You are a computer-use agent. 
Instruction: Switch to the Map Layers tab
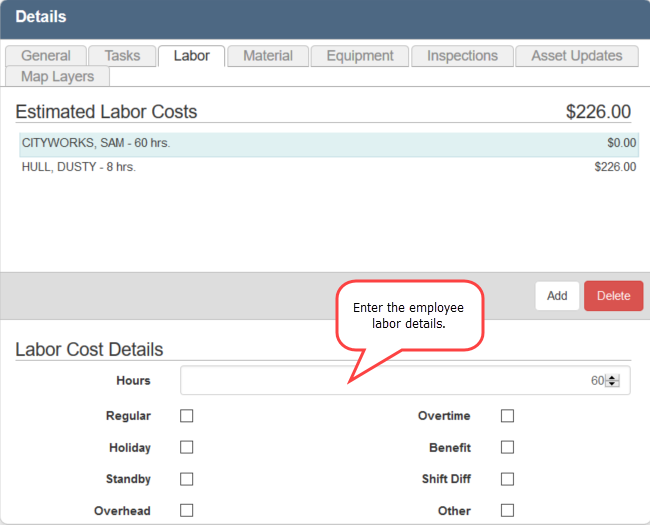(58, 76)
